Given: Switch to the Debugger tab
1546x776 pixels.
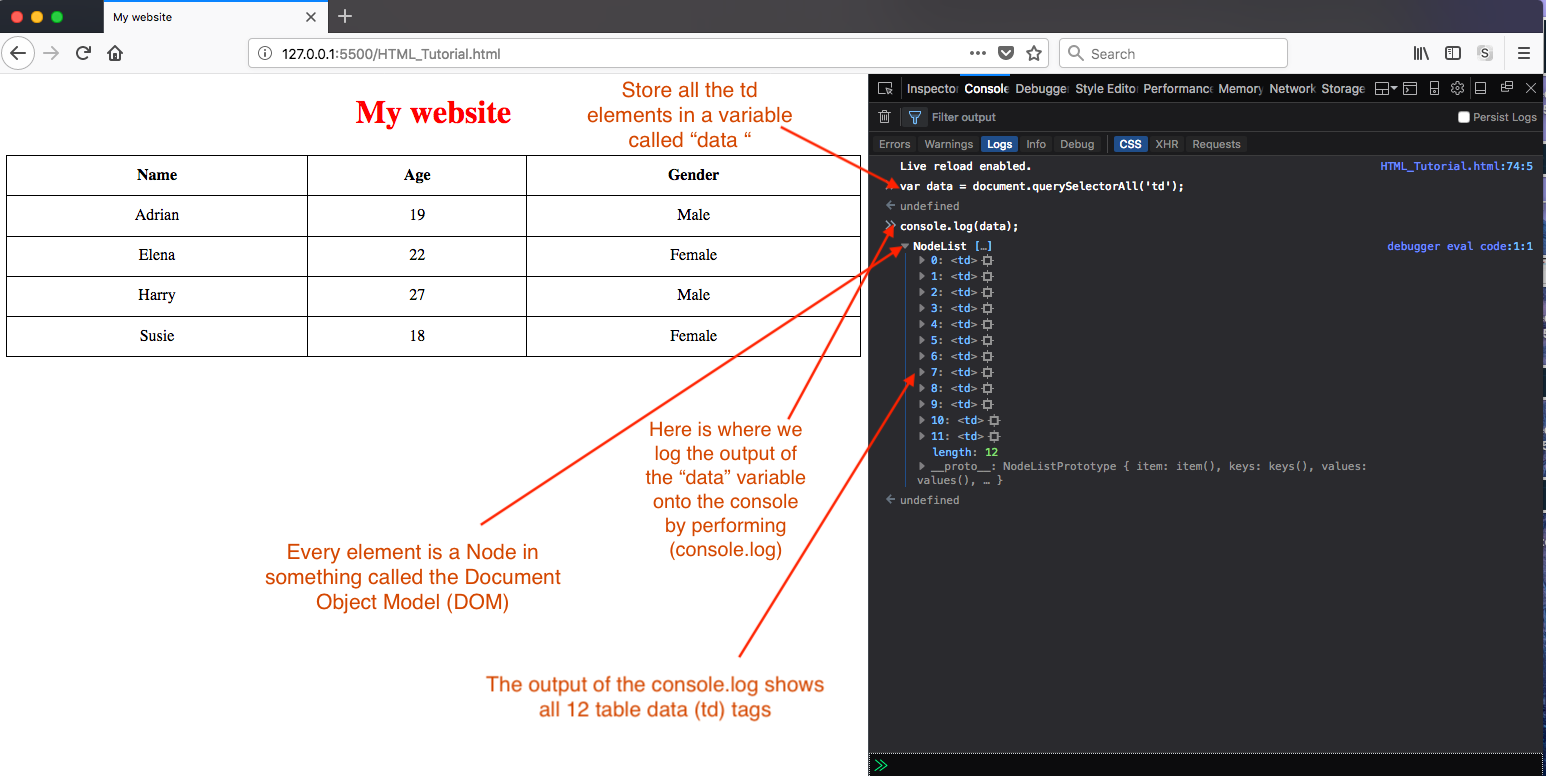Looking at the screenshot, I should tap(1041, 89).
